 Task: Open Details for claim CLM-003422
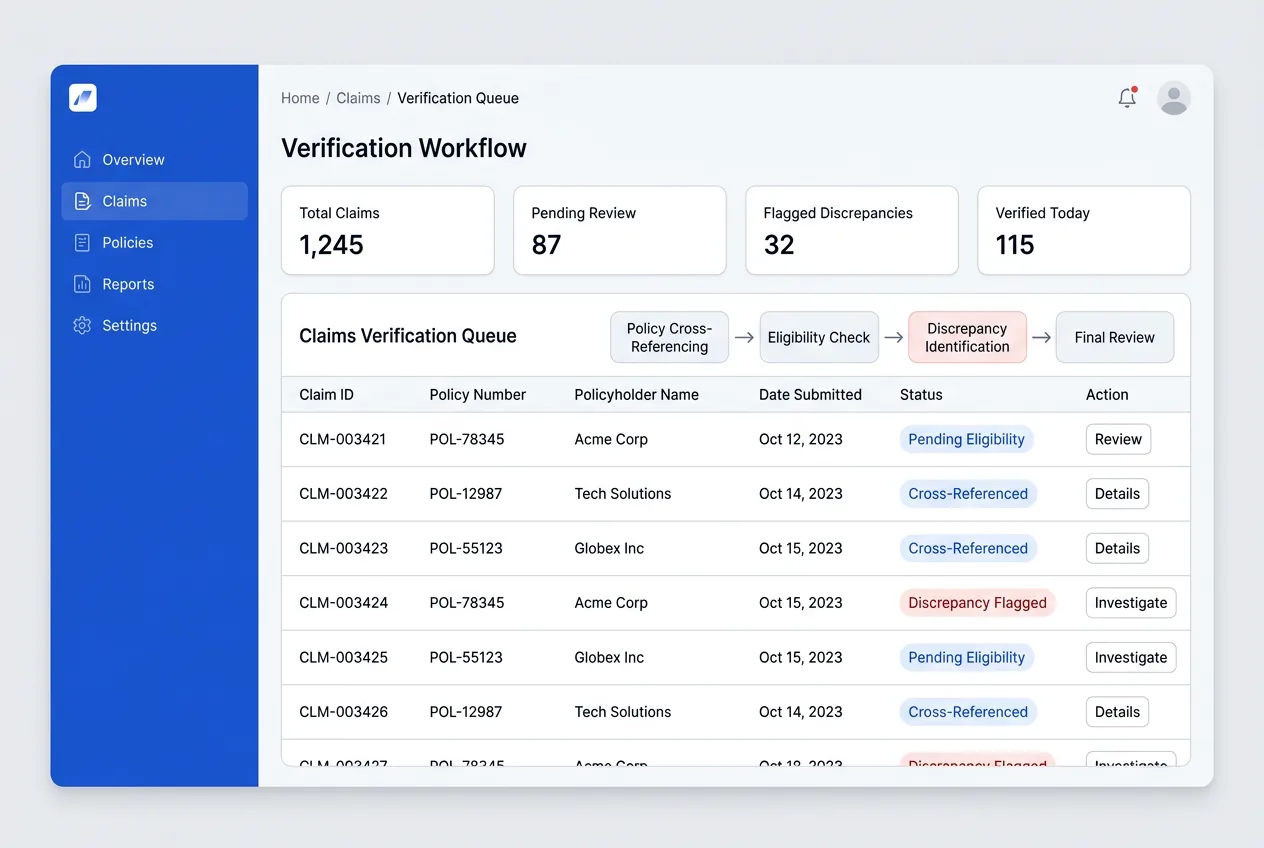click(1117, 493)
